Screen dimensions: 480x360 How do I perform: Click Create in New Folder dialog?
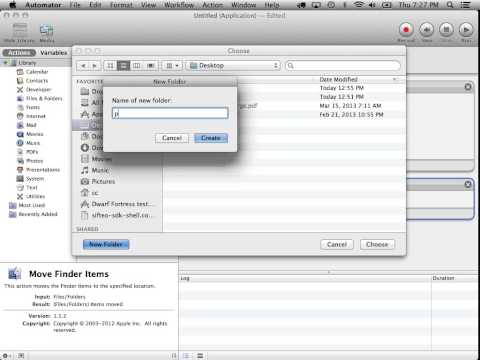(x=211, y=138)
